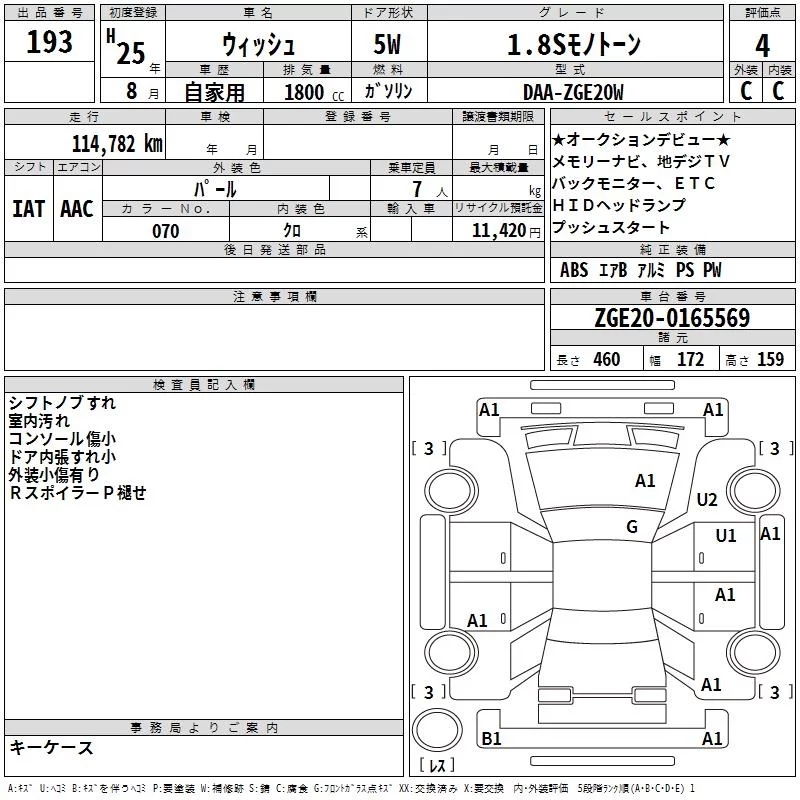Select the U2 dent mark on fender
Image resolution: width=800 pixels, height=800 pixels.
coord(707,499)
